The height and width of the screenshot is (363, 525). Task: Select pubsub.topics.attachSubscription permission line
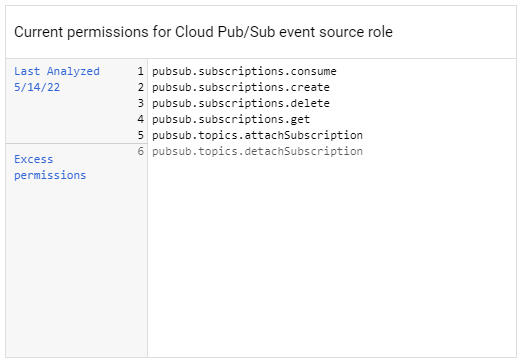point(257,135)
